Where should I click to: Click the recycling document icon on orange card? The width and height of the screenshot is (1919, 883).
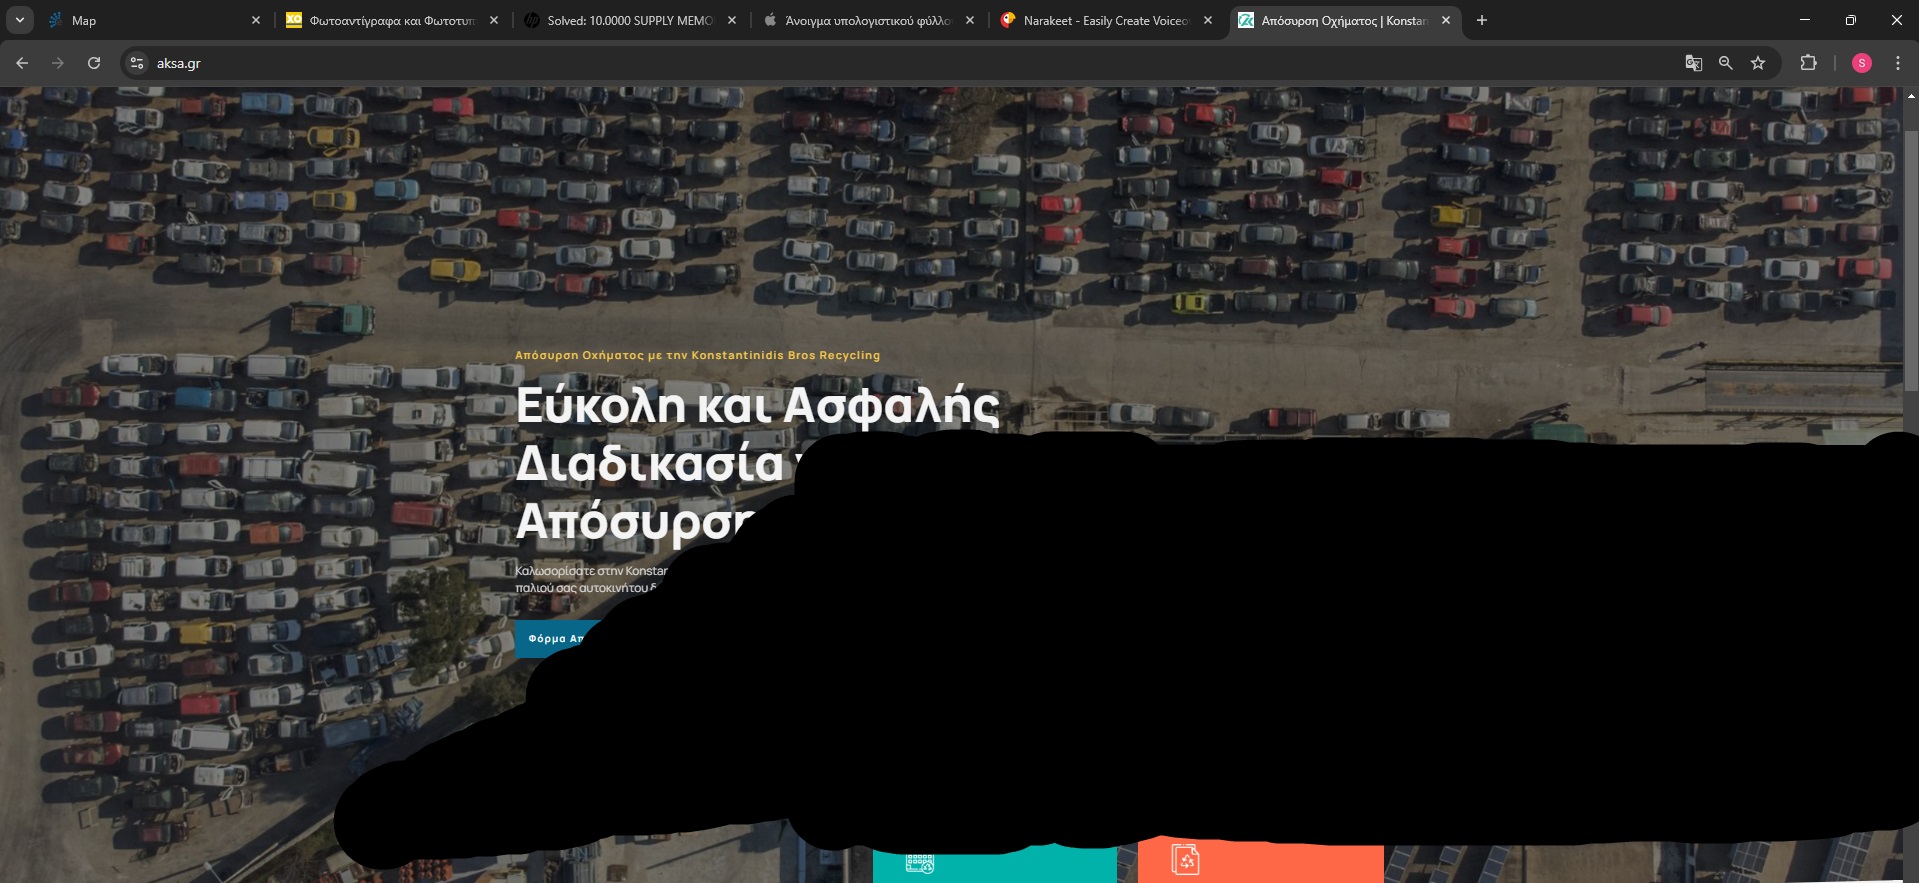(x=1185, y=860)
